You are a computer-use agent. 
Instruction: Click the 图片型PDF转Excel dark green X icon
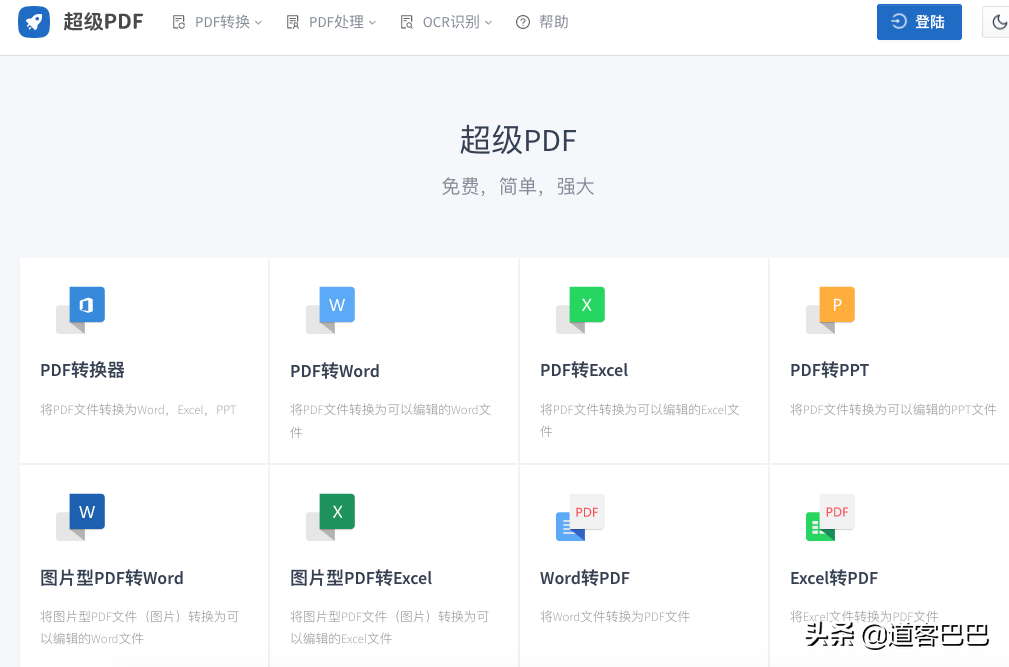331,517
